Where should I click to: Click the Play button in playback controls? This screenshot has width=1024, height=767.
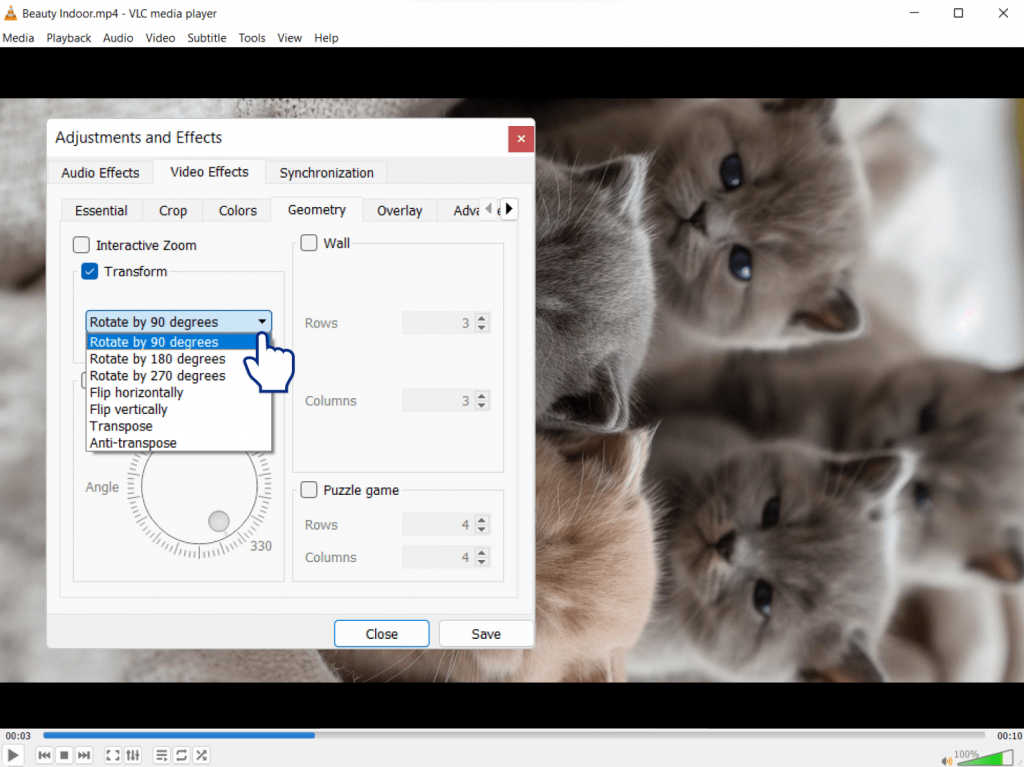pos(12,755)
